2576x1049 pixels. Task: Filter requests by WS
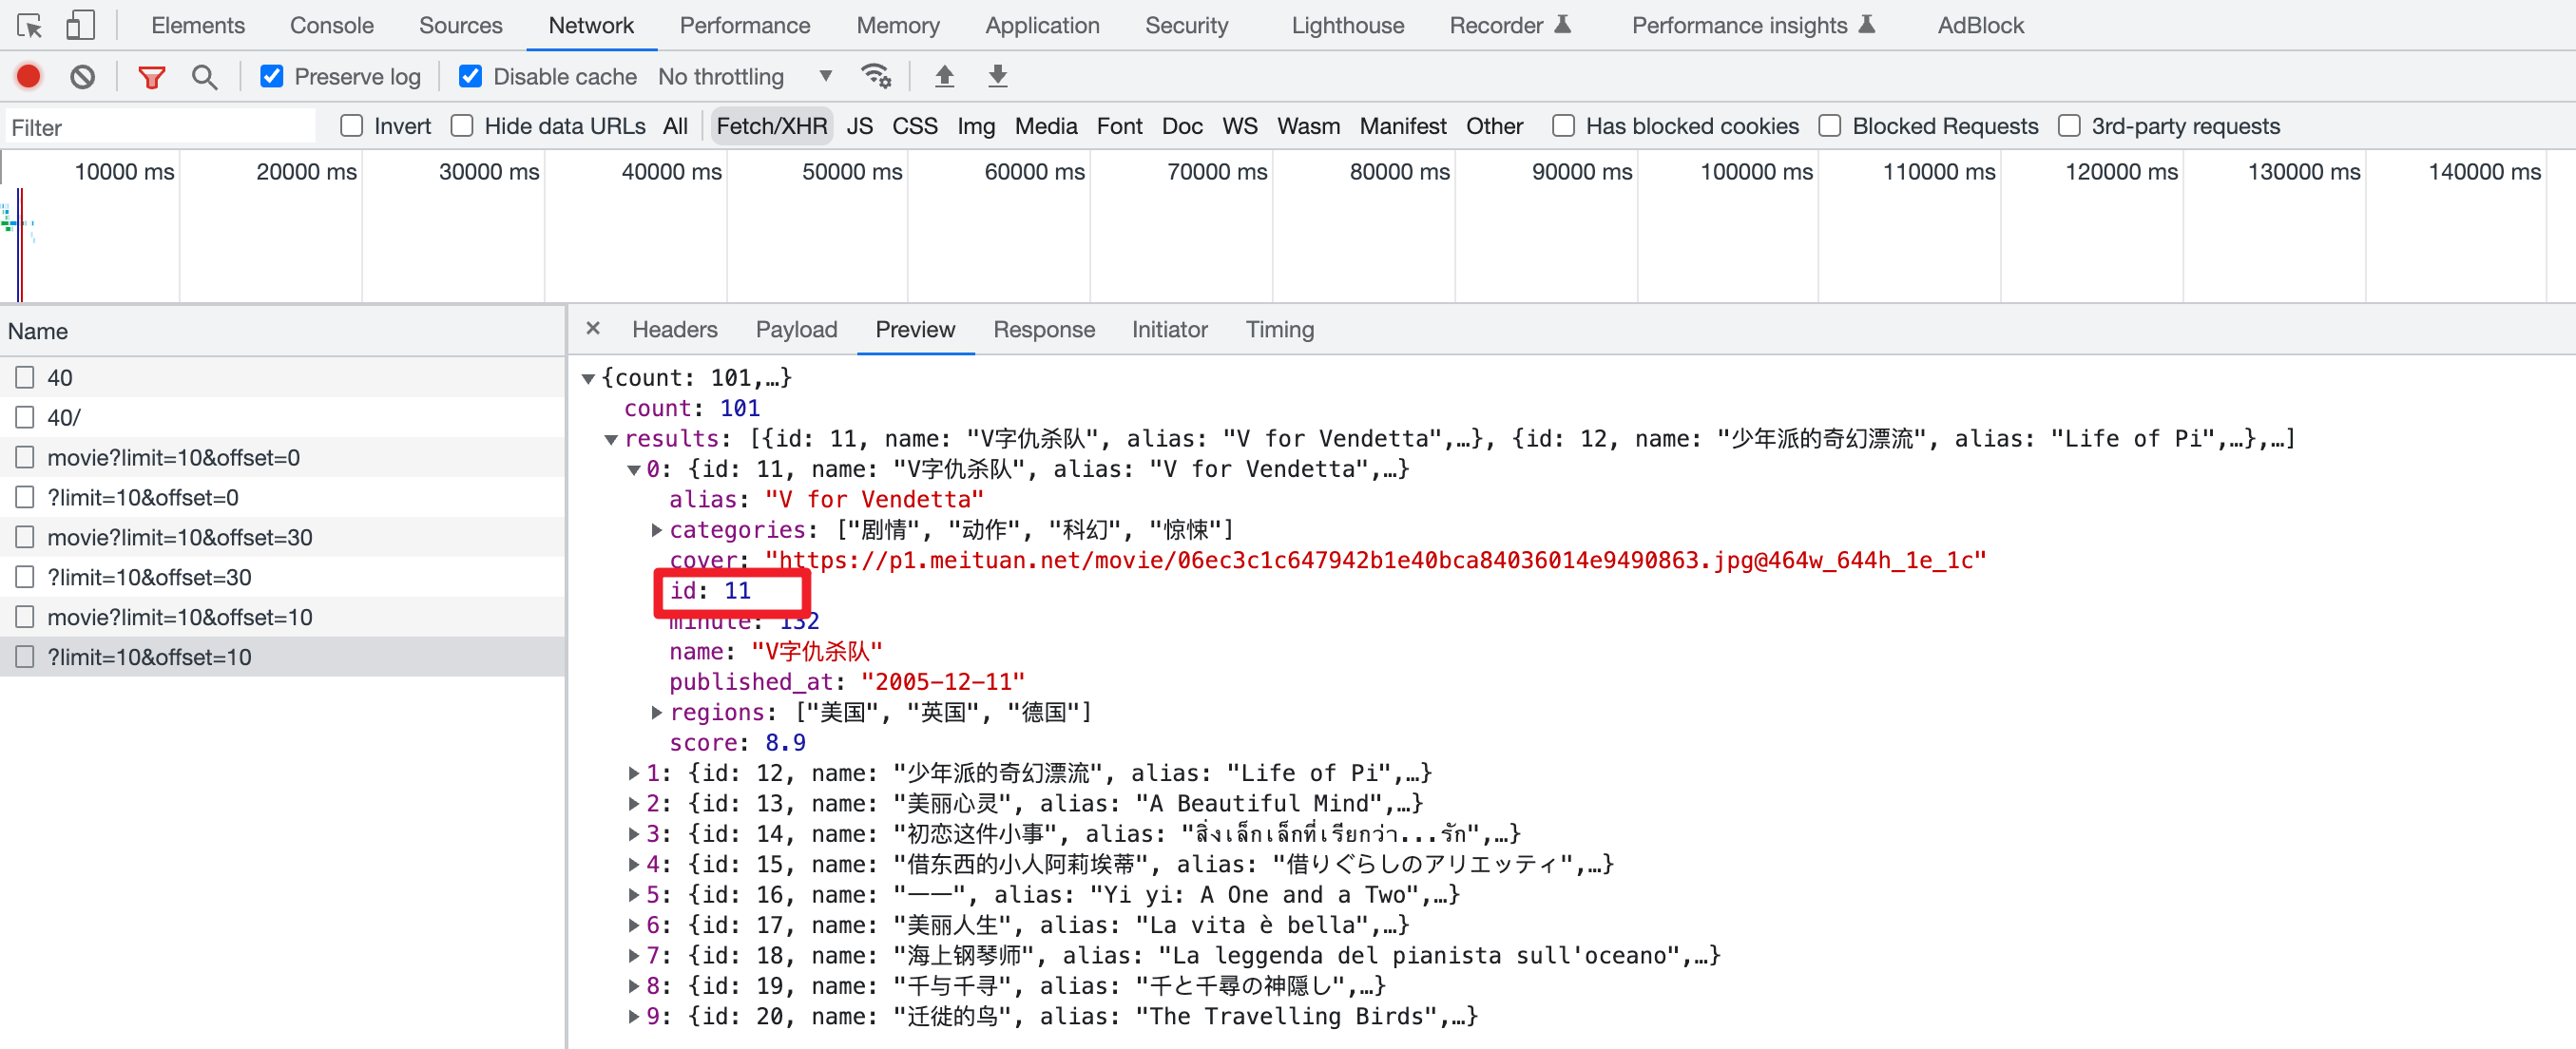click(x=1240, y=126)
